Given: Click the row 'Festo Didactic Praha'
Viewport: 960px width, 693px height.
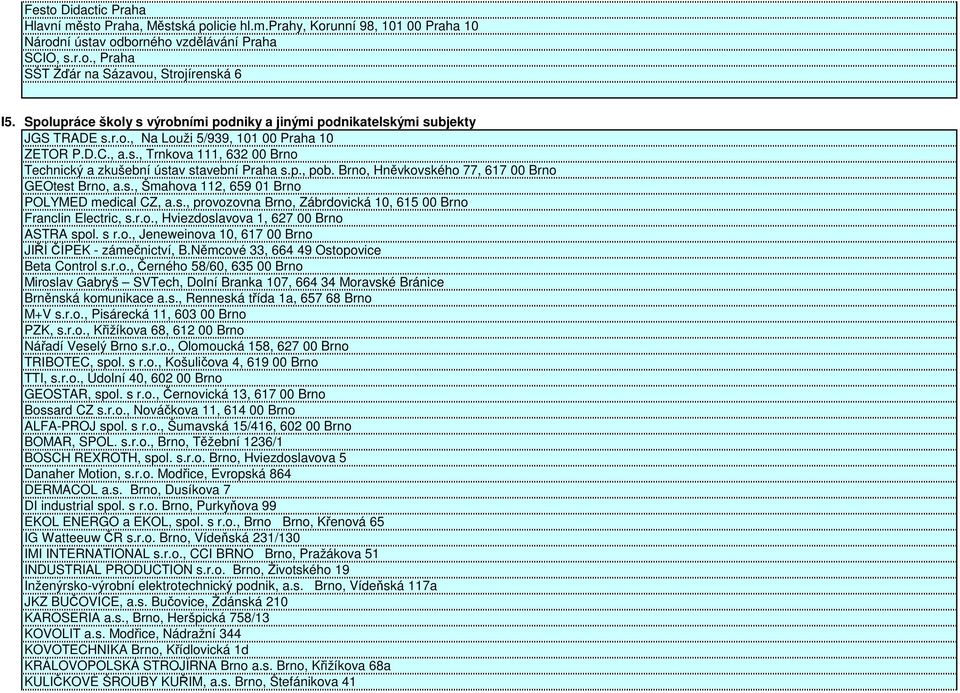Looking at the screenshot, I should (489, 10).
